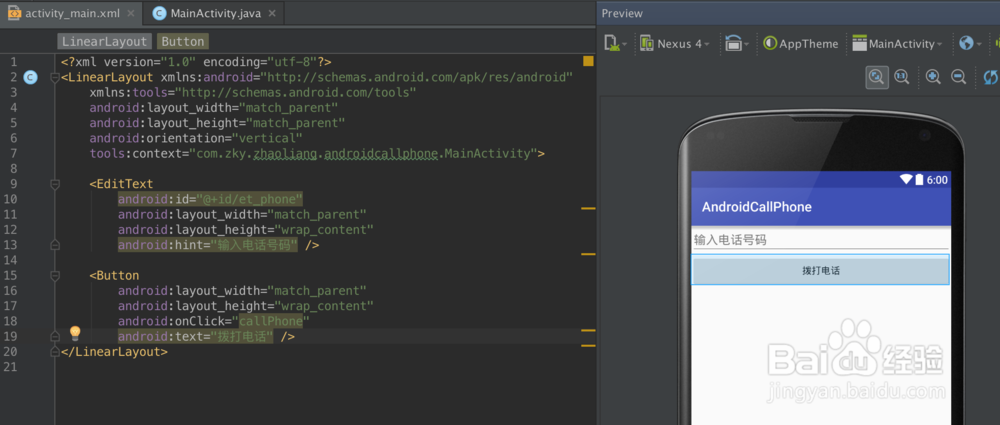Image resolution: width=1000 pixels, height=425 pixels.
Task: Click the fold end marker on line 20
Action: (x=55, y=352)
